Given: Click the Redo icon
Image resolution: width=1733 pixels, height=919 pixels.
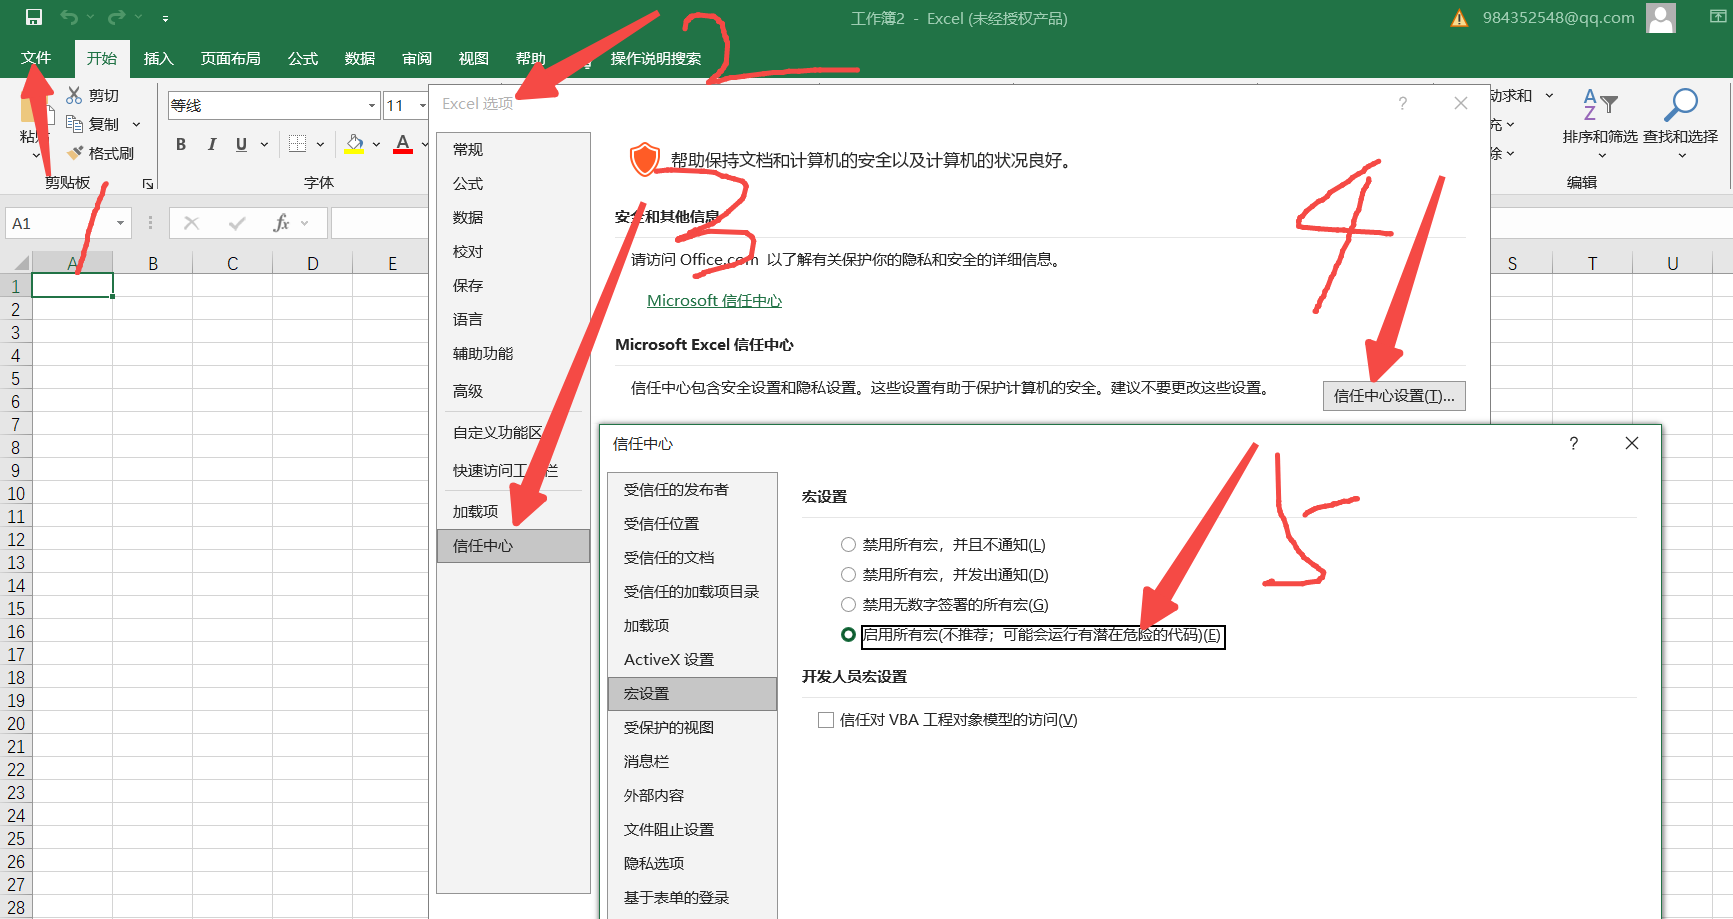Looking at the screenshot, I should 117,17.
